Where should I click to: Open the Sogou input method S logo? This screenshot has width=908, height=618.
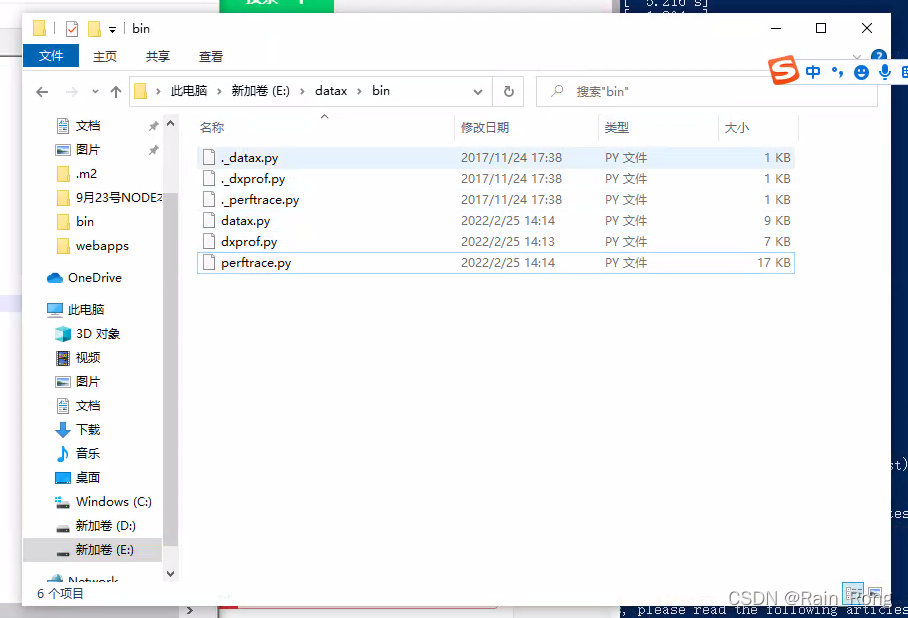tap(783, 72)
